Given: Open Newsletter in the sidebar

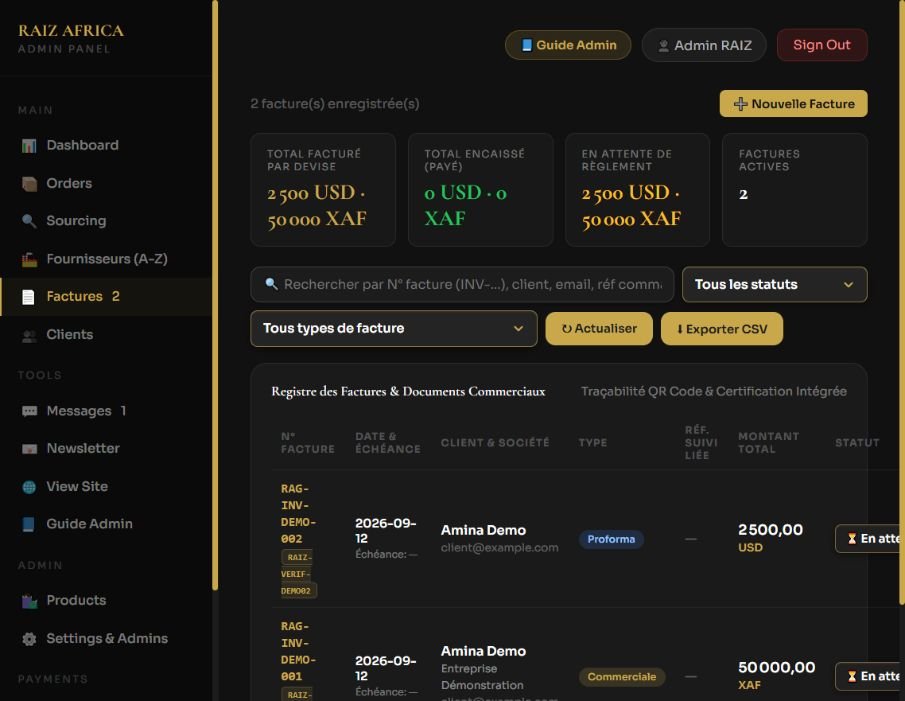Looking at the screenshot, I should (106, 448).
